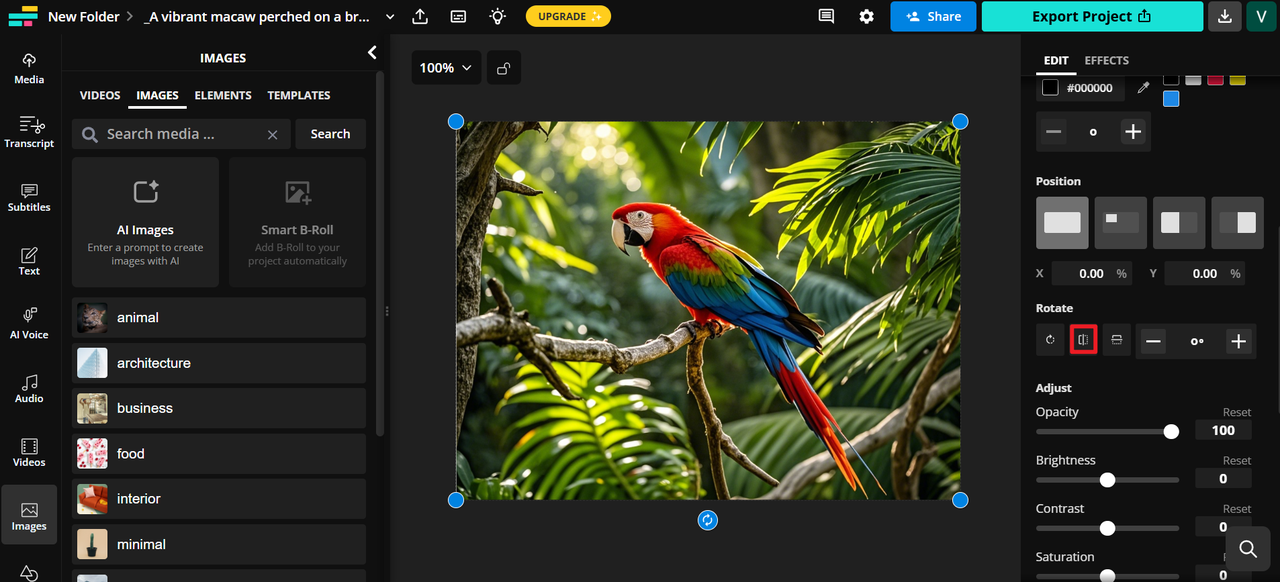
Task: Click the Search button
Action: pyautogui.click(x=330, y=134)
